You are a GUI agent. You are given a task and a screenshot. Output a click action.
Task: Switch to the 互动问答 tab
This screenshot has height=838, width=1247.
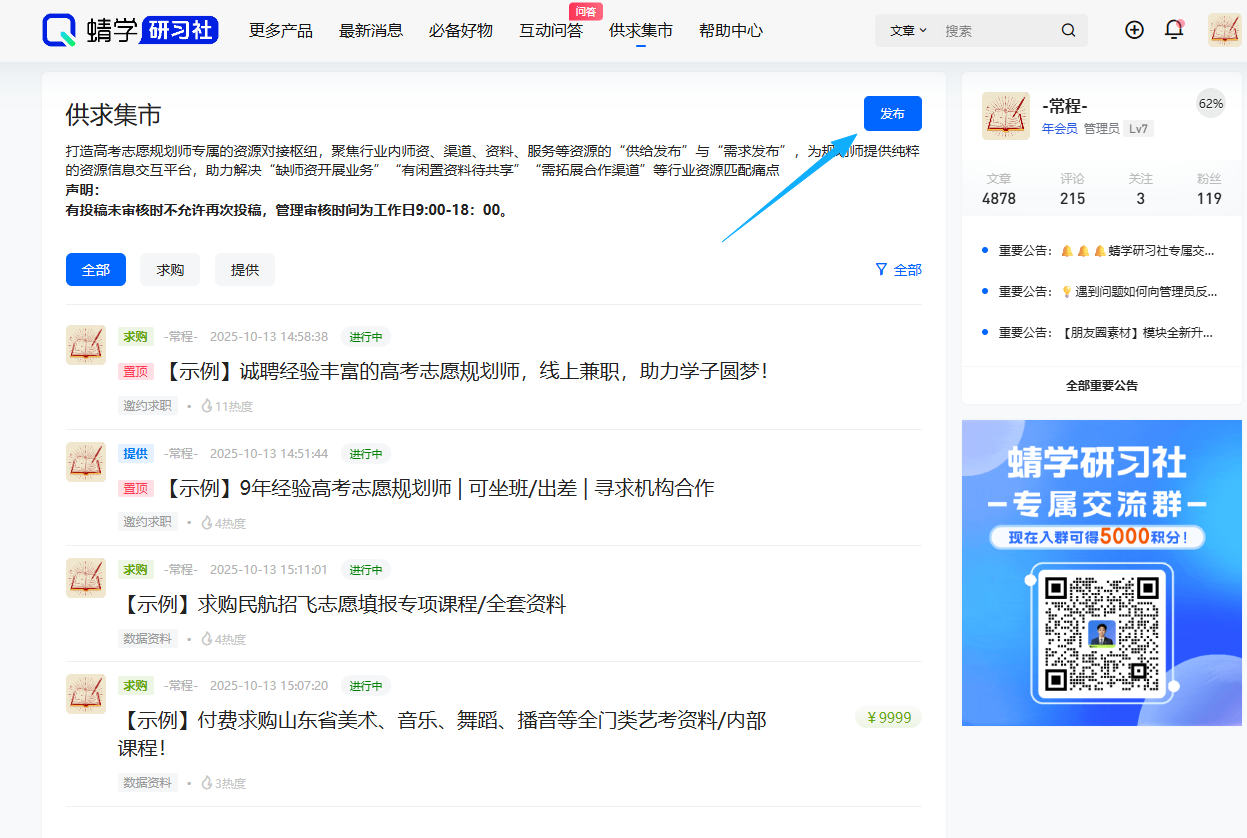tap(551, 30)
